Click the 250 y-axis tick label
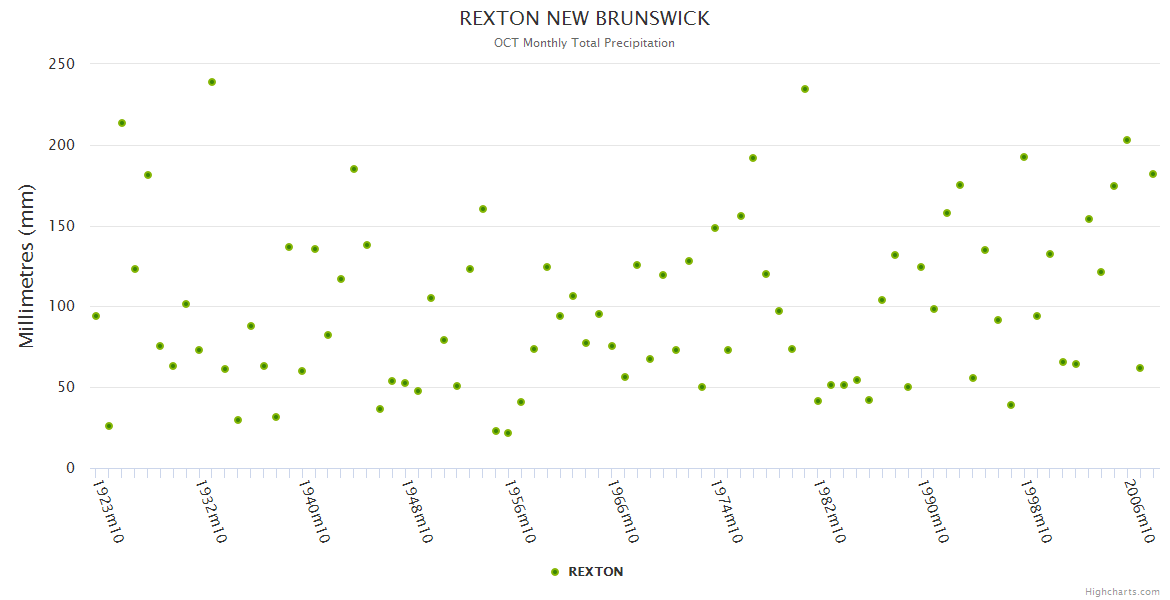 click(x=62, y=64)
